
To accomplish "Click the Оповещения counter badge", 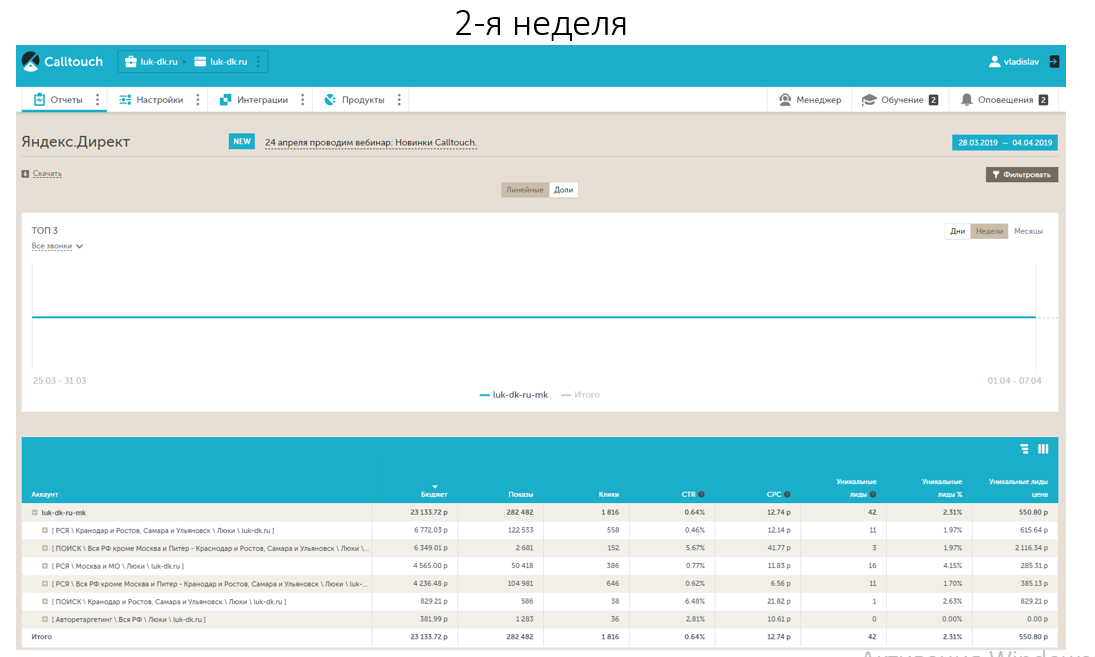I will tap(1043, 100).
